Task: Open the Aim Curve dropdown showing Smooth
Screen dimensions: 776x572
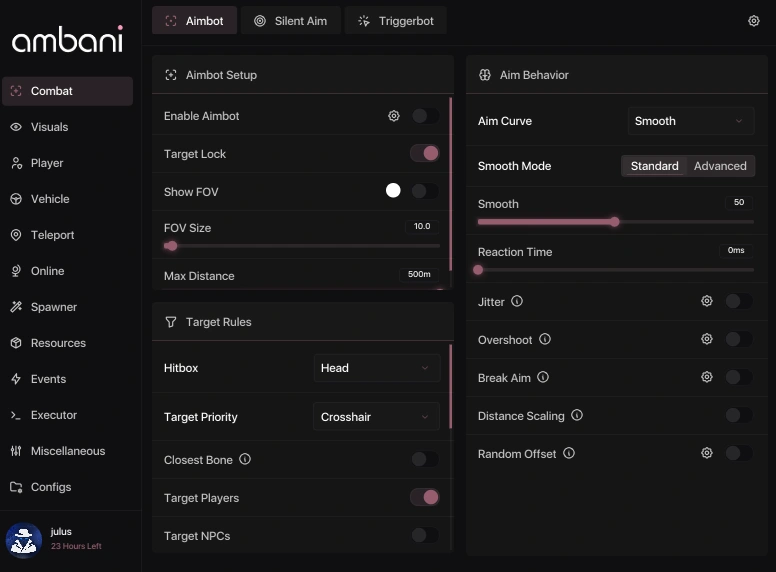Action: [x=691, y=121]
